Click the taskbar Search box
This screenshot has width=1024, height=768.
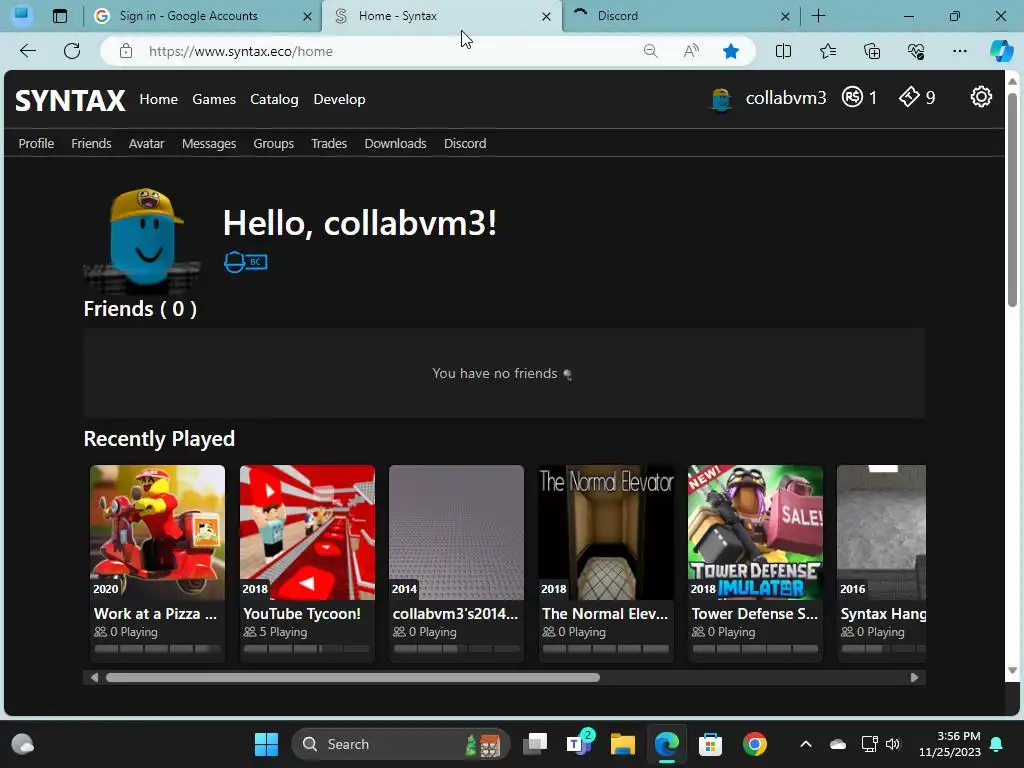[400, 744]
